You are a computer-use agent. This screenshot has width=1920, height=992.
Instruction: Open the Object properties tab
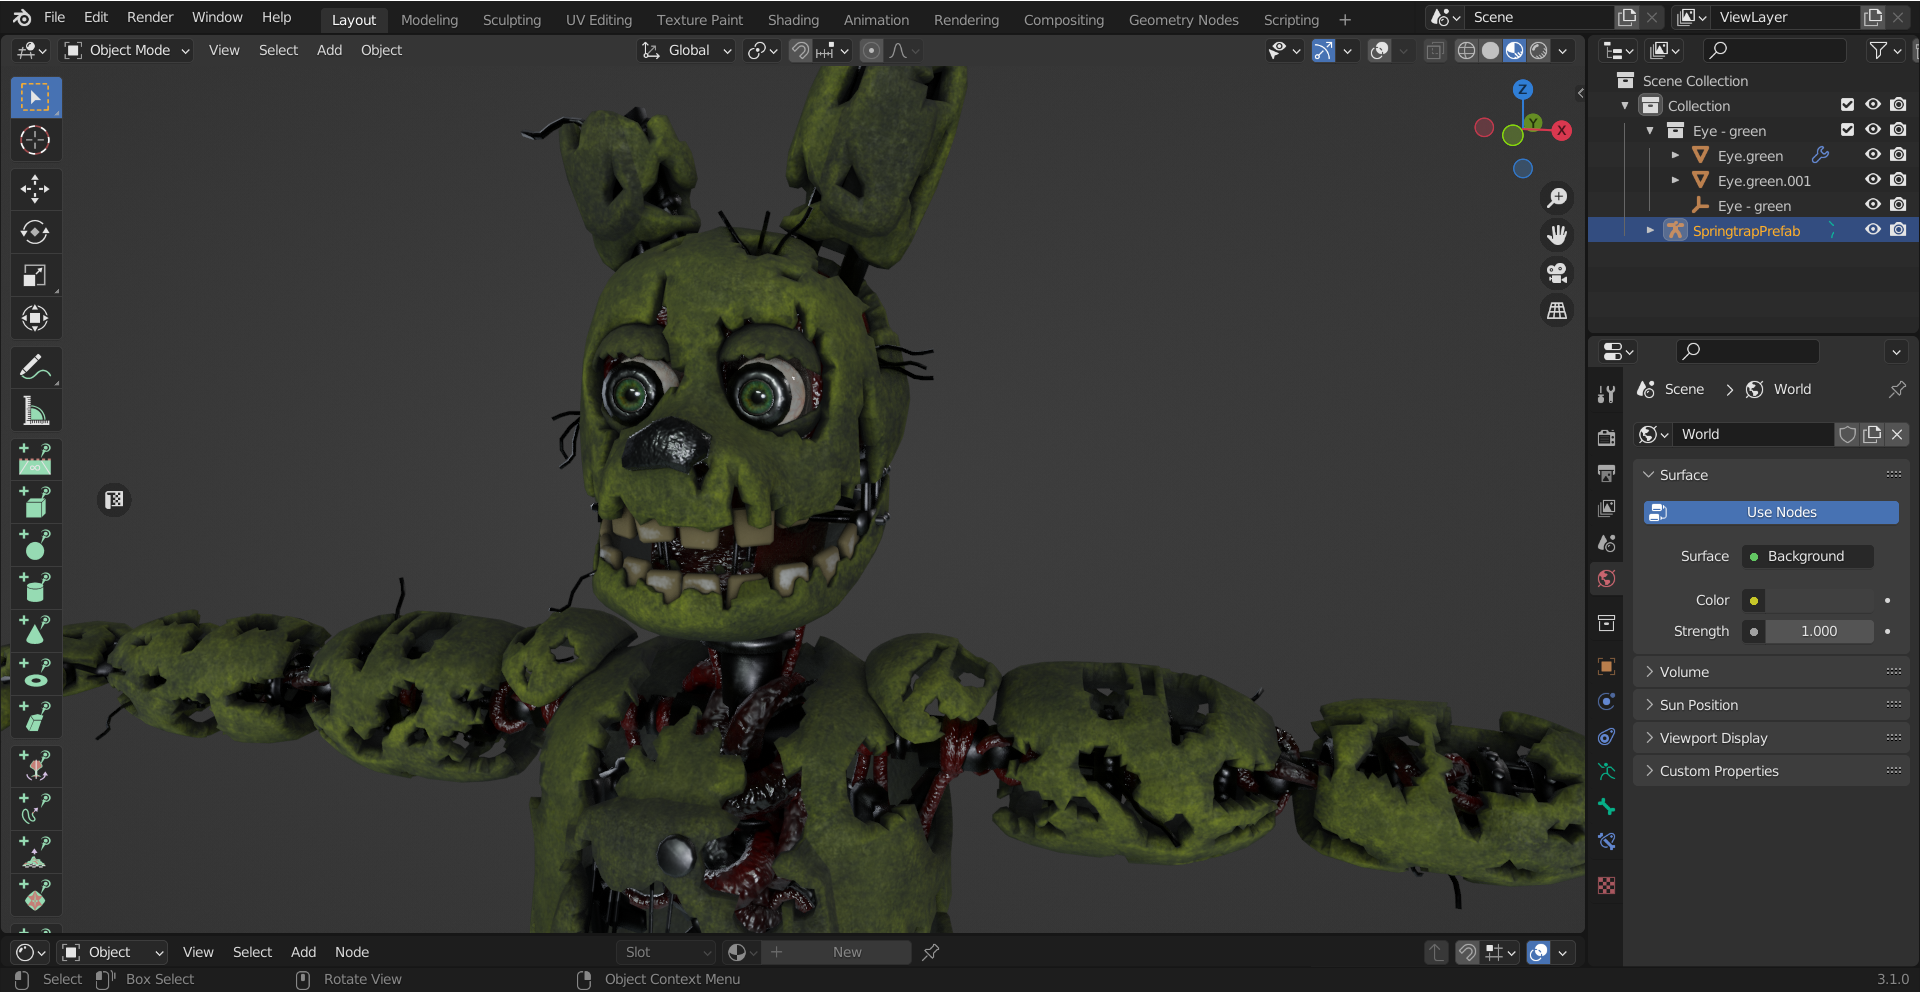pyautogui.click(x=1607, y=666)
